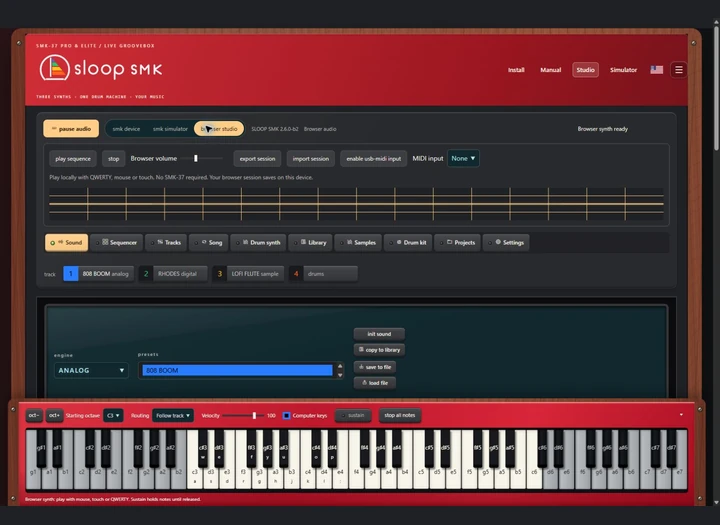The height and width of the screenshot is (525, 720).
Task: Open the Song tab
Action: coord(208,243)
